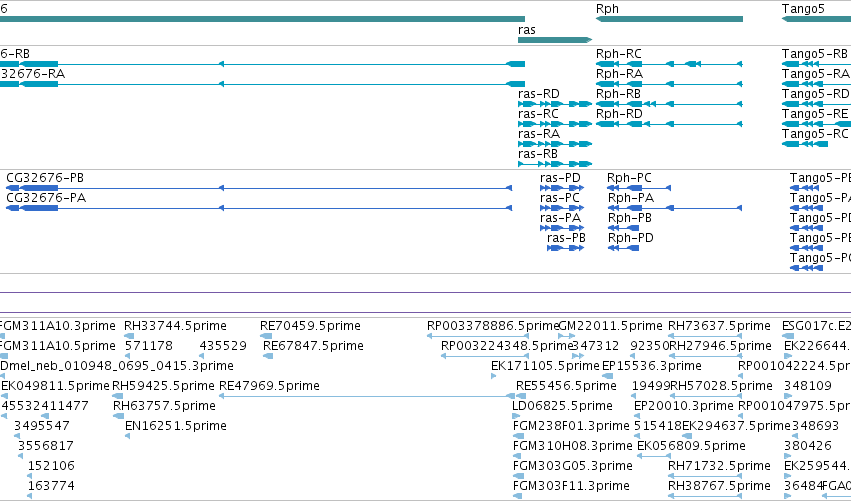Click EST RH38767.5prime
Viewport: 851px width, 501px height.
[x=705, y=496]
